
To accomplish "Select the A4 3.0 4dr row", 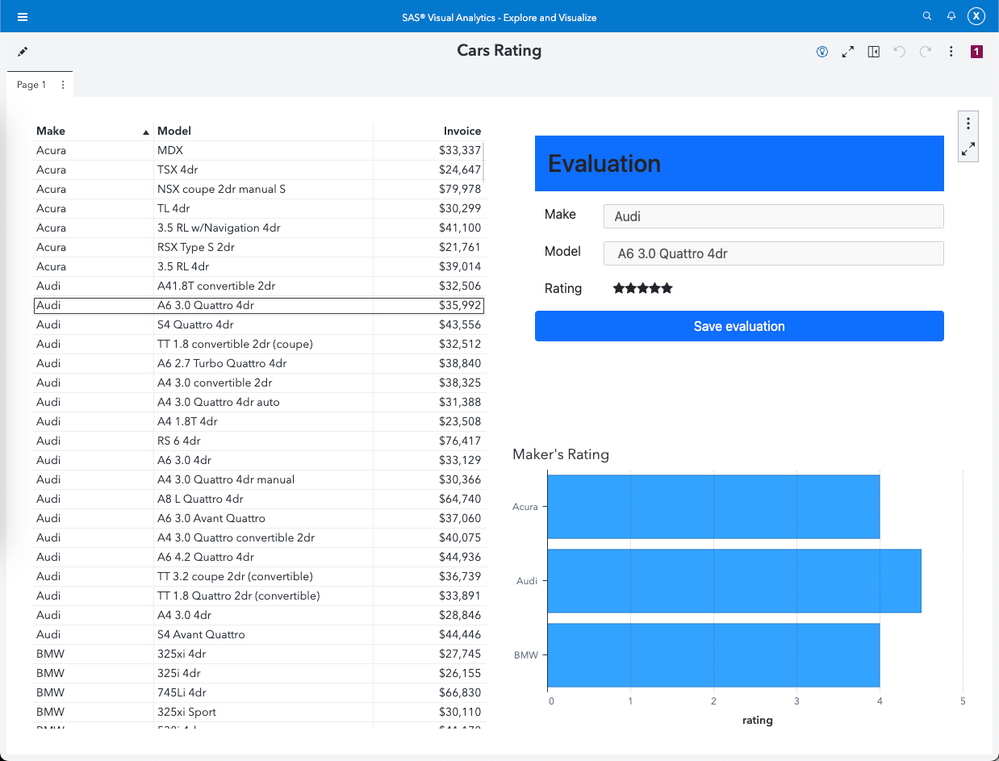I will tap(258, 615).
